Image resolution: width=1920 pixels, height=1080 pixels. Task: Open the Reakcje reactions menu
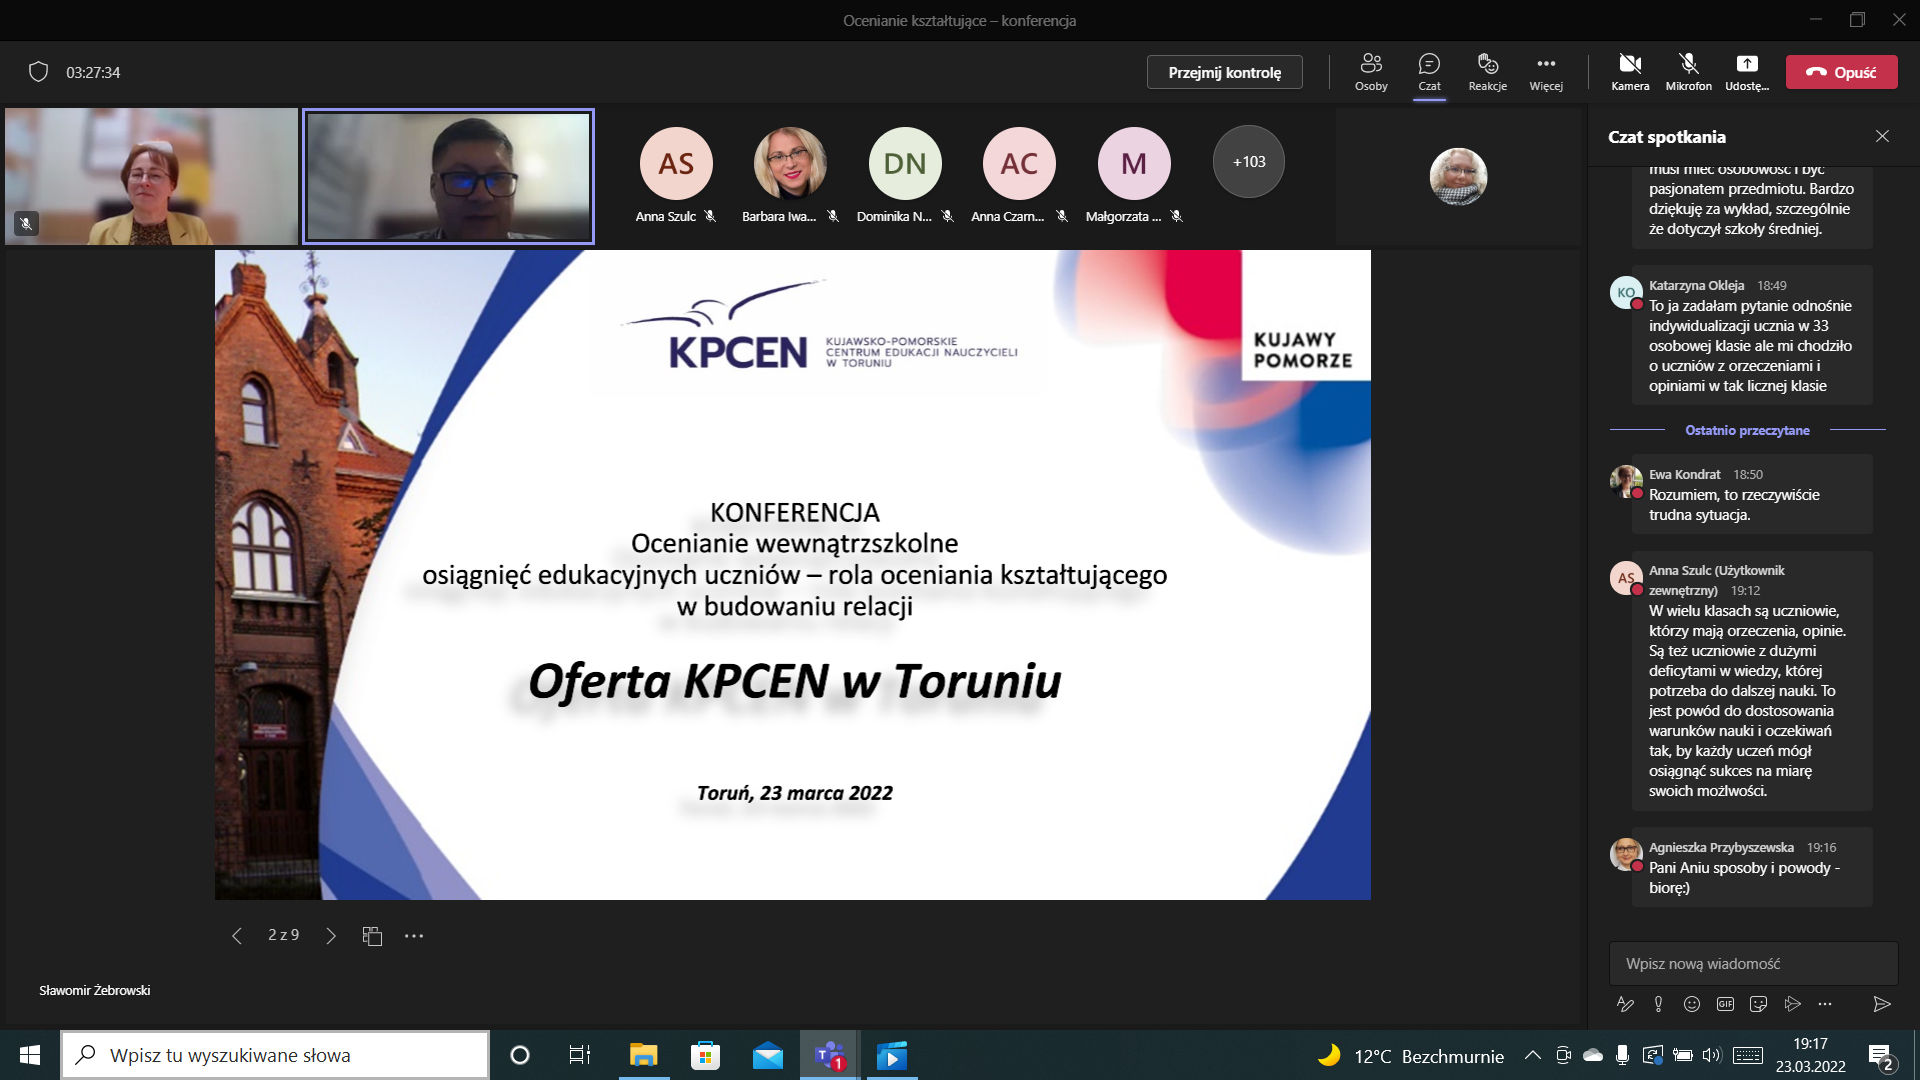coord(1487,72)
